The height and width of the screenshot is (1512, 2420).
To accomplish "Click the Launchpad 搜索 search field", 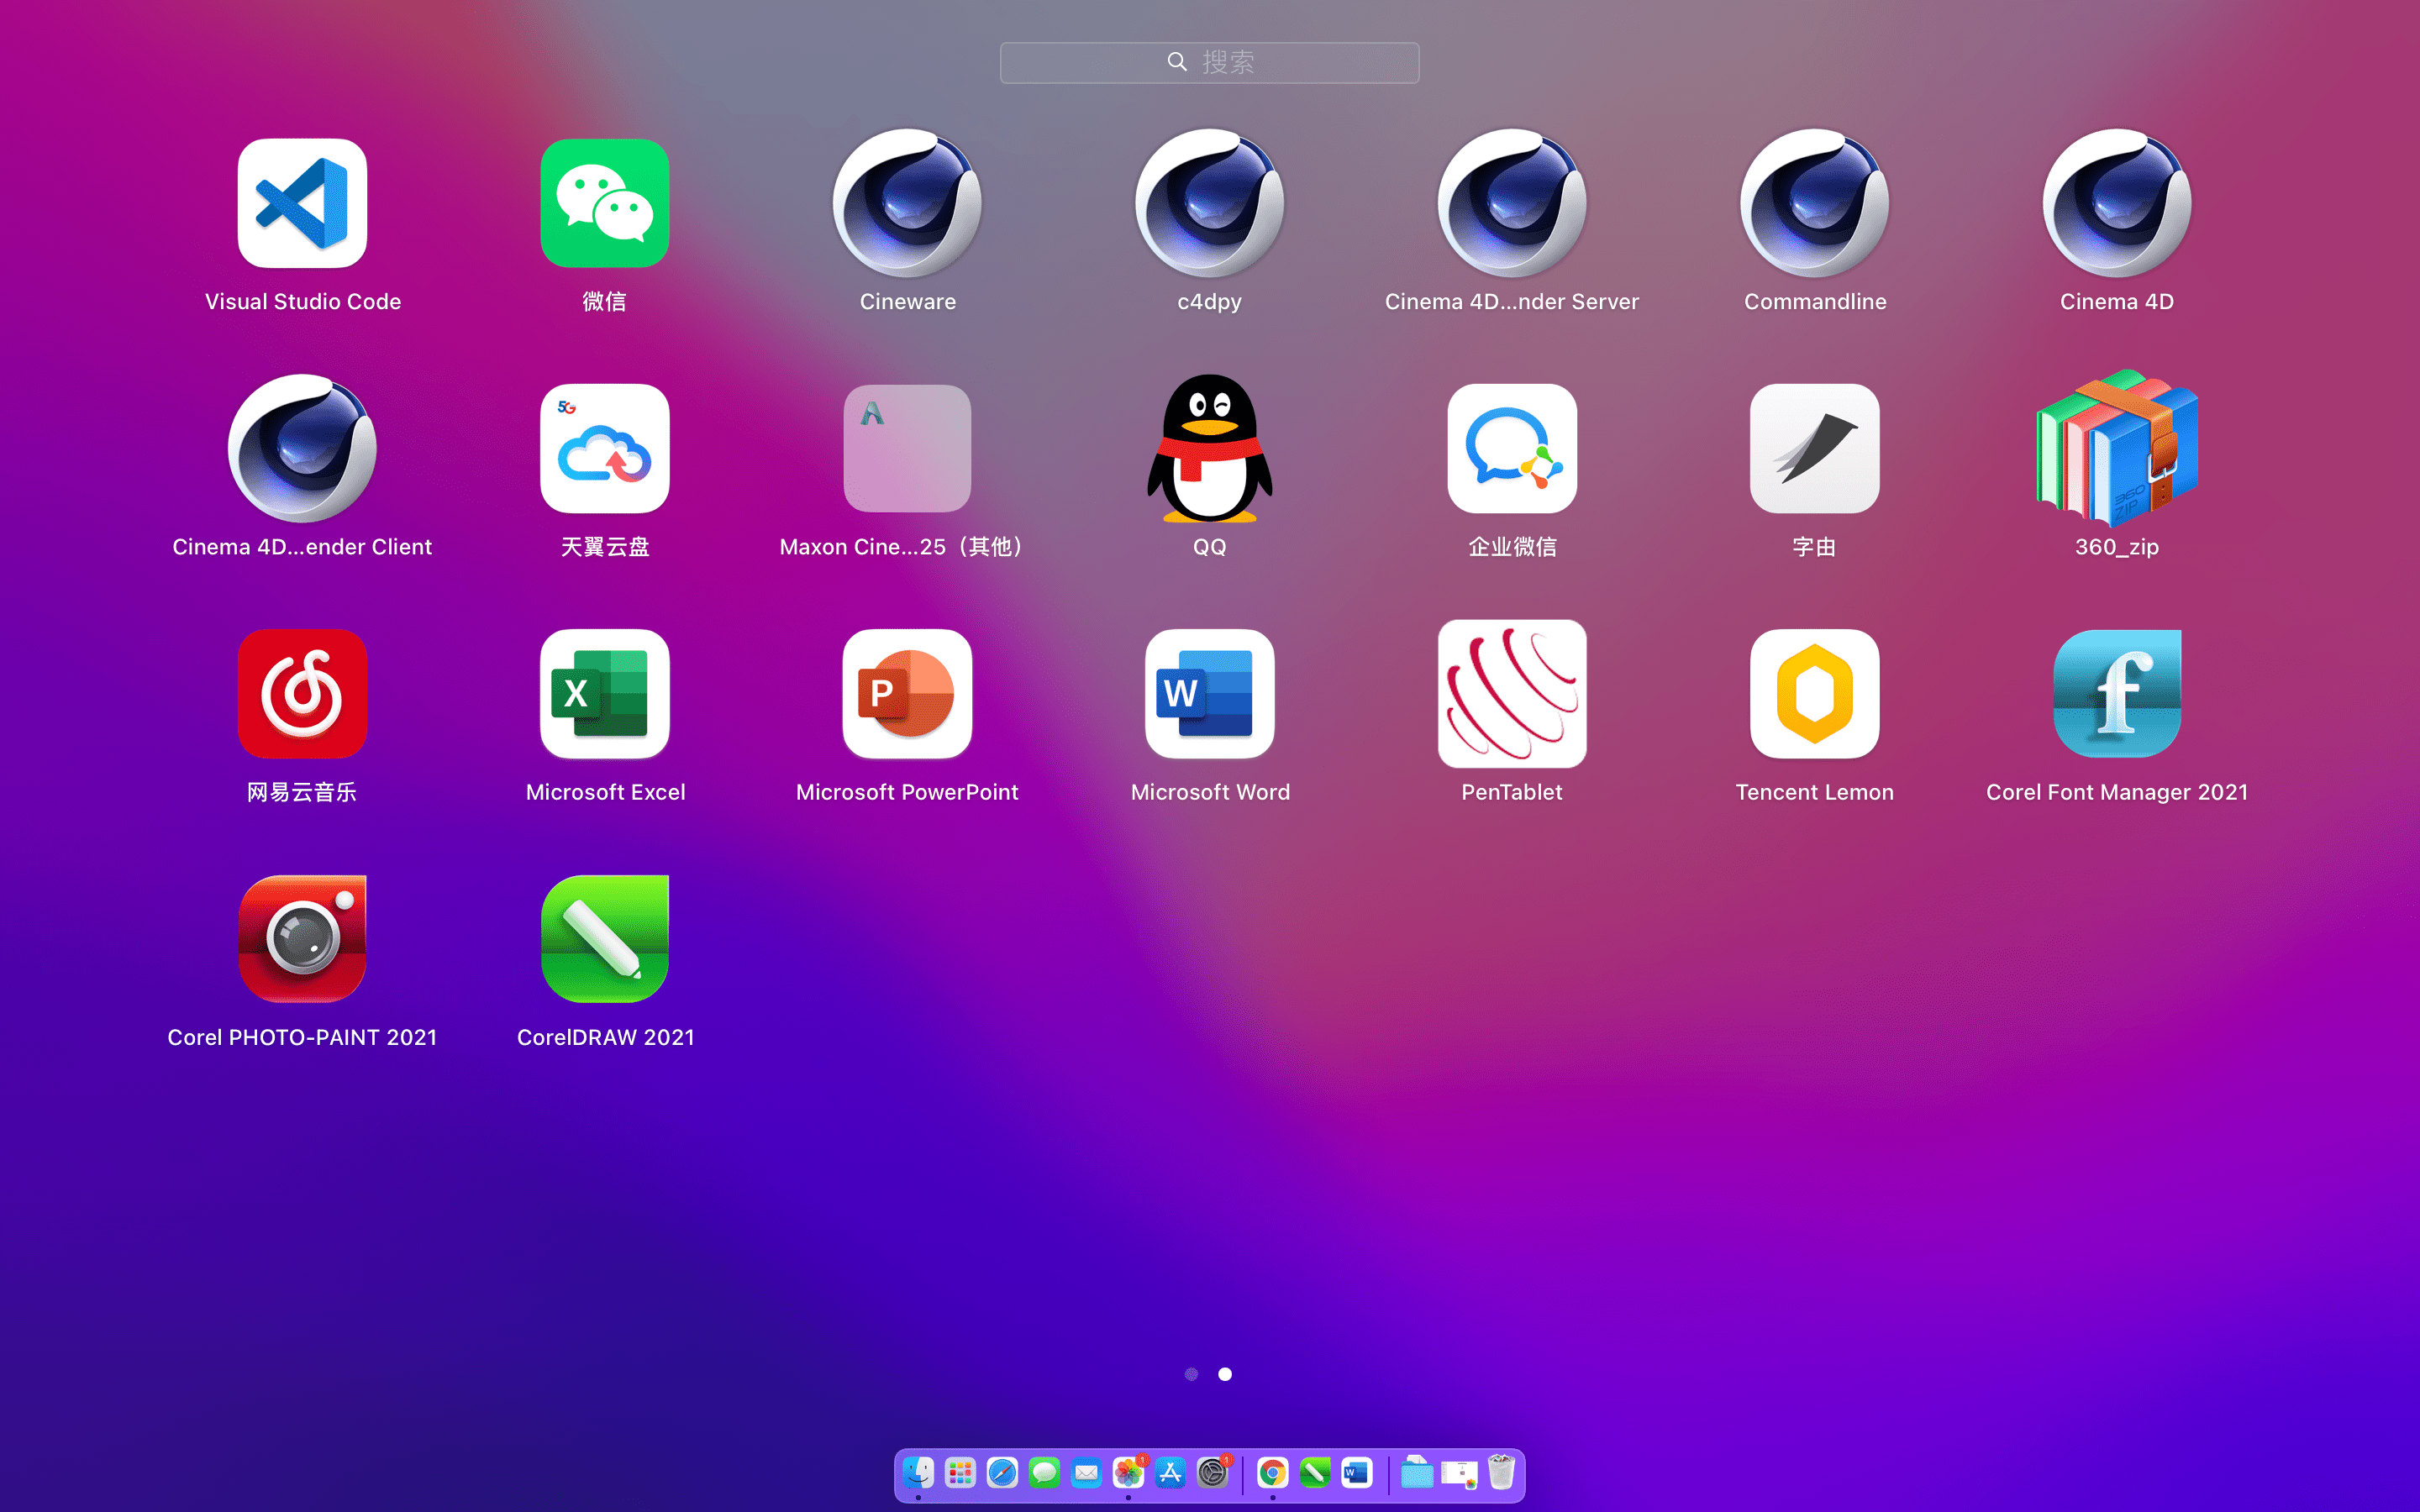I will pos(1210,62).
